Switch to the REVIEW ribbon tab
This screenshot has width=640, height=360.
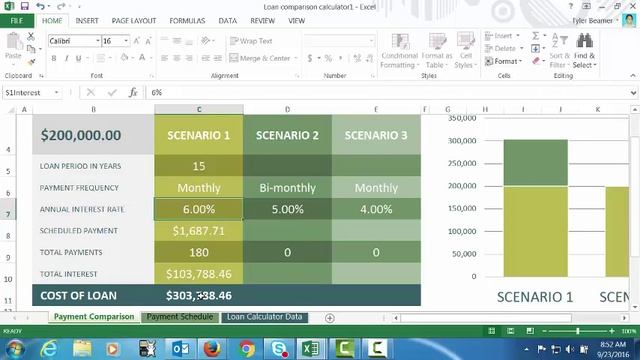pos(262,21)
